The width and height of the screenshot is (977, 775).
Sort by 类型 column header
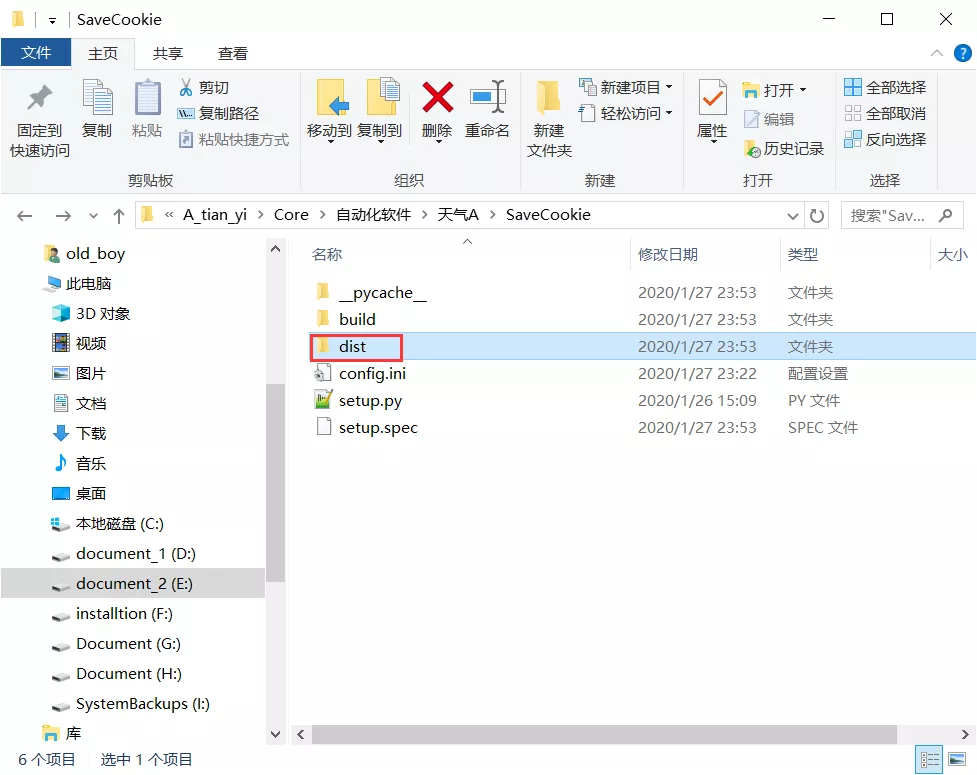point(803,254)
